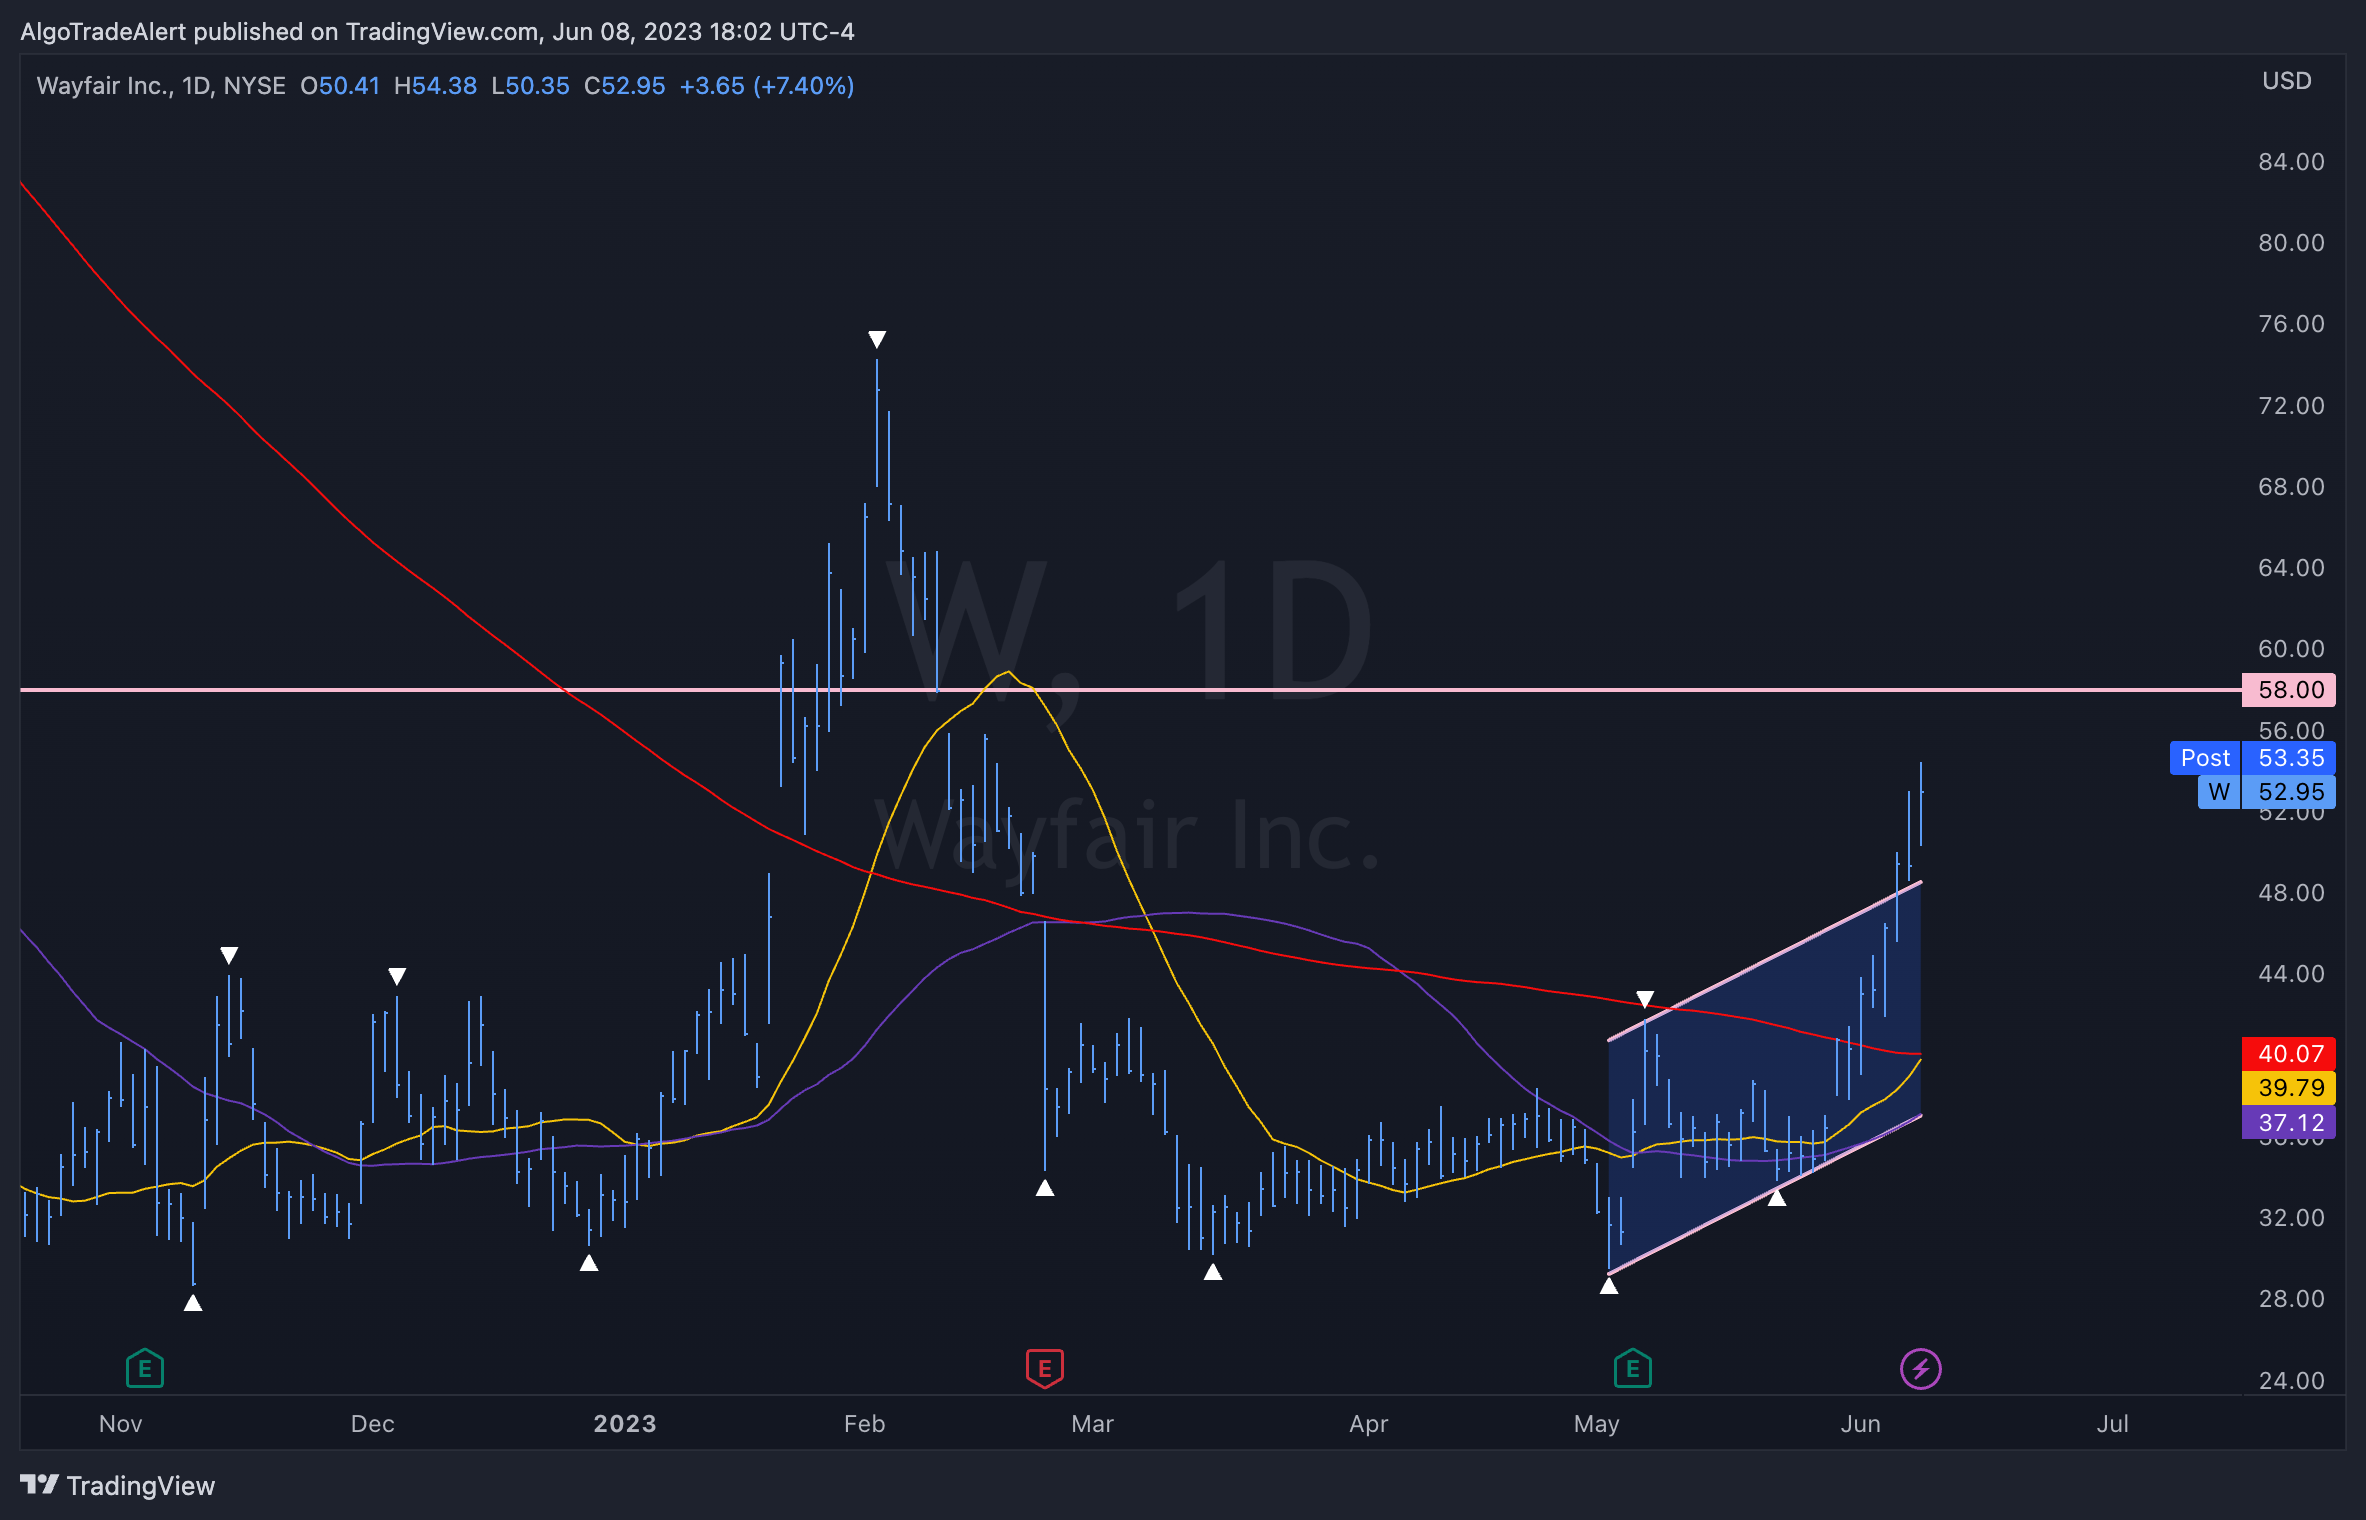Click the up-triangle pivot marker below the late-February gap low
This screenshot has height=1520, width=2366.
[1045, 1188]
